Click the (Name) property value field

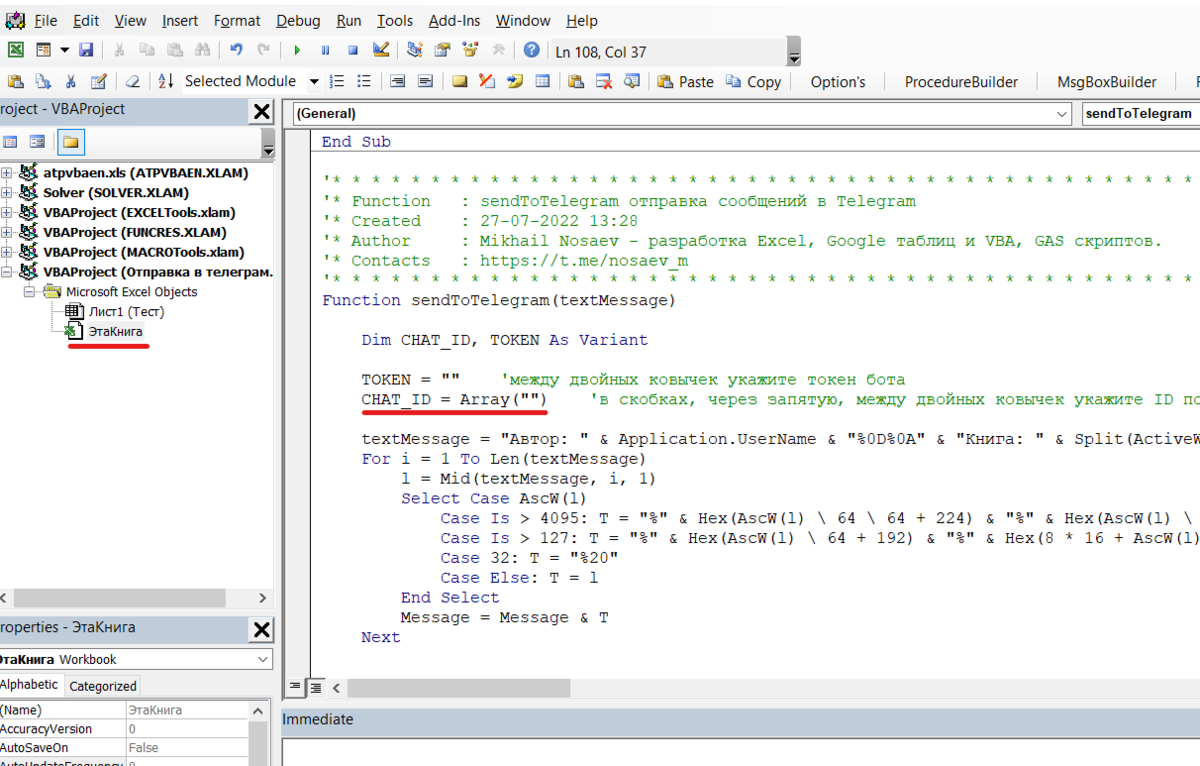(x=185, y=710)
